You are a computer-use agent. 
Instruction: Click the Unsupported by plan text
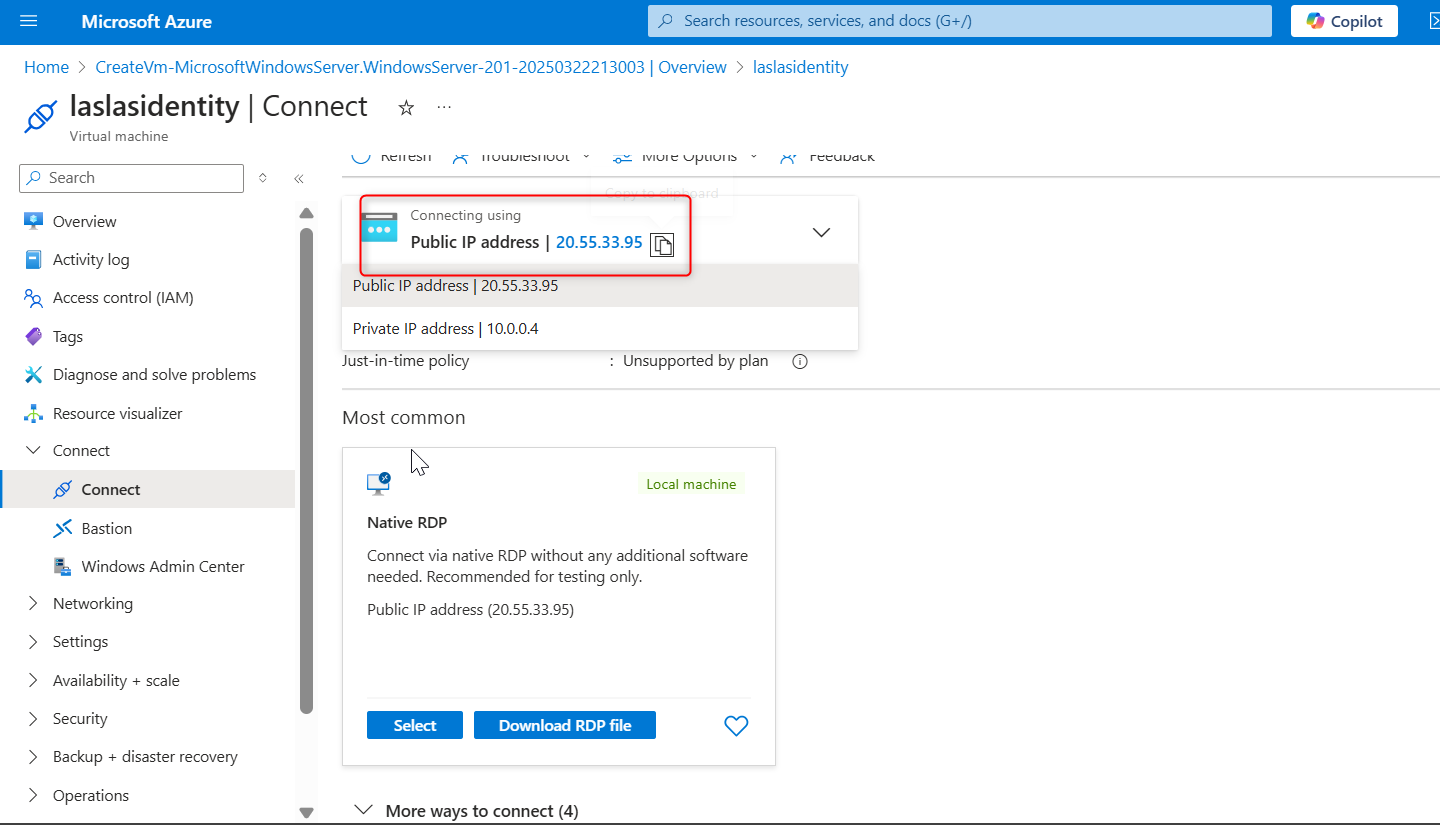point(696,361)
